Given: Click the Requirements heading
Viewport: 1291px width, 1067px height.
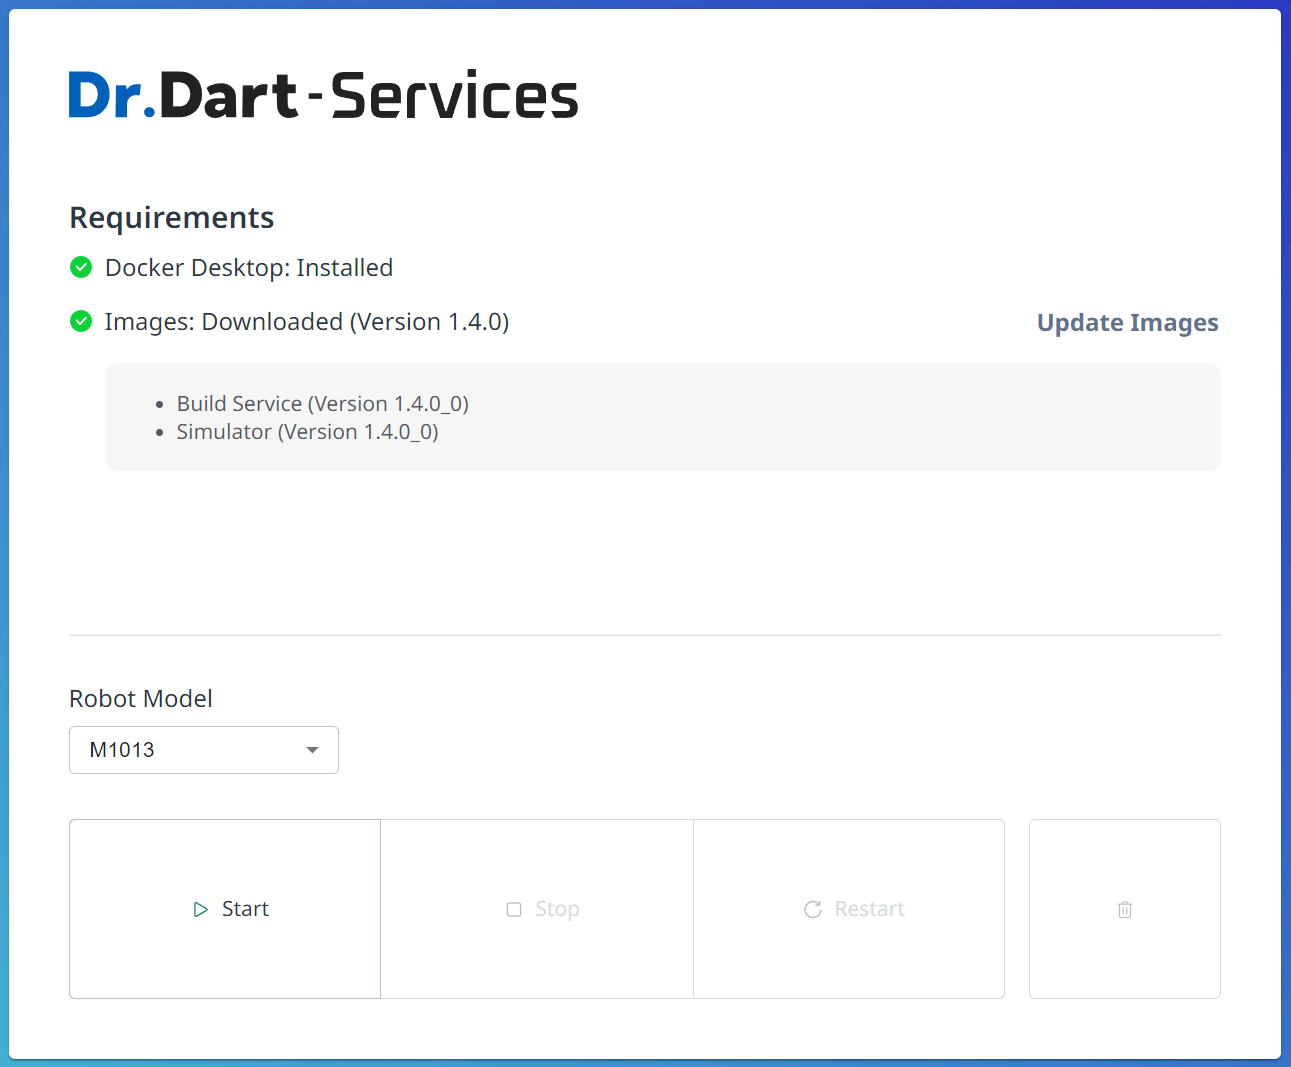Looking at the screenshot, I should pyautogui.click(x=172, y=218).
